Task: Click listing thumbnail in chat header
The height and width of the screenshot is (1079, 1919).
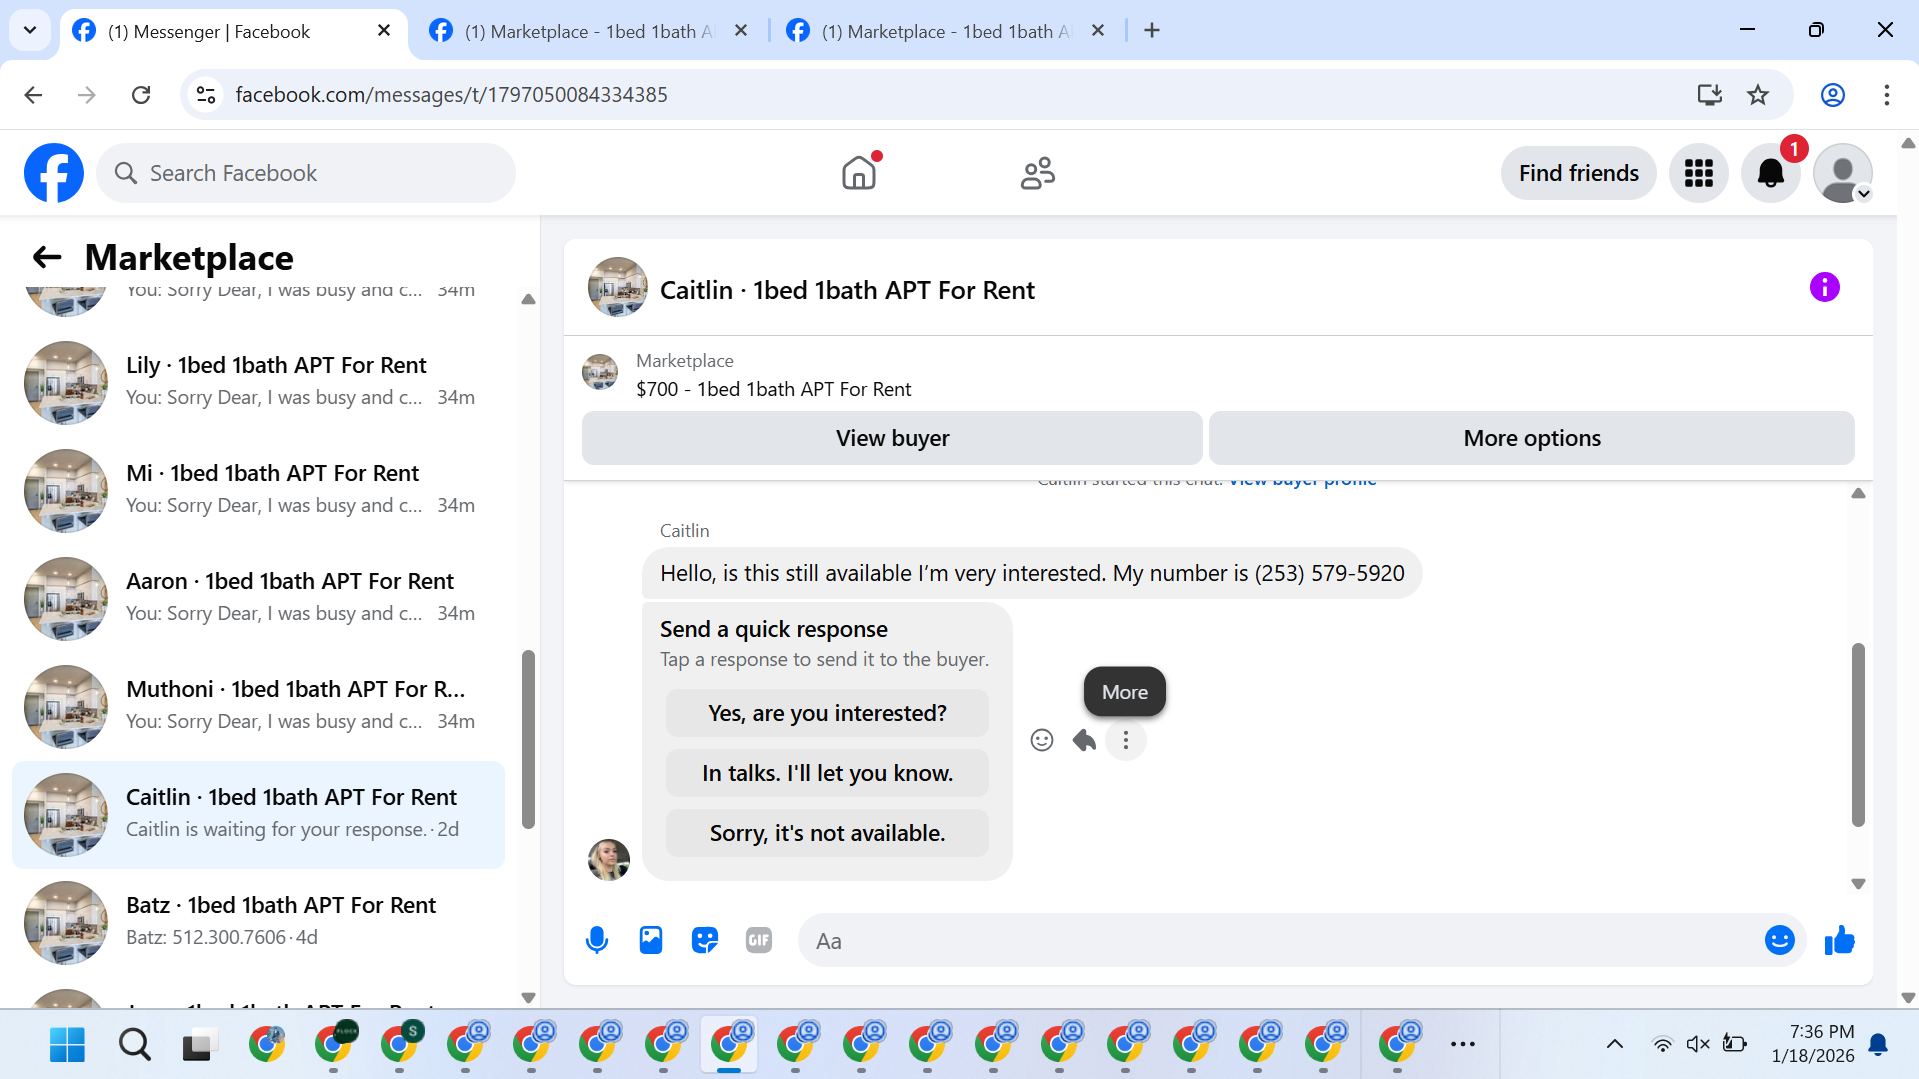Action: pyautogui.click(x=618, y=288)
